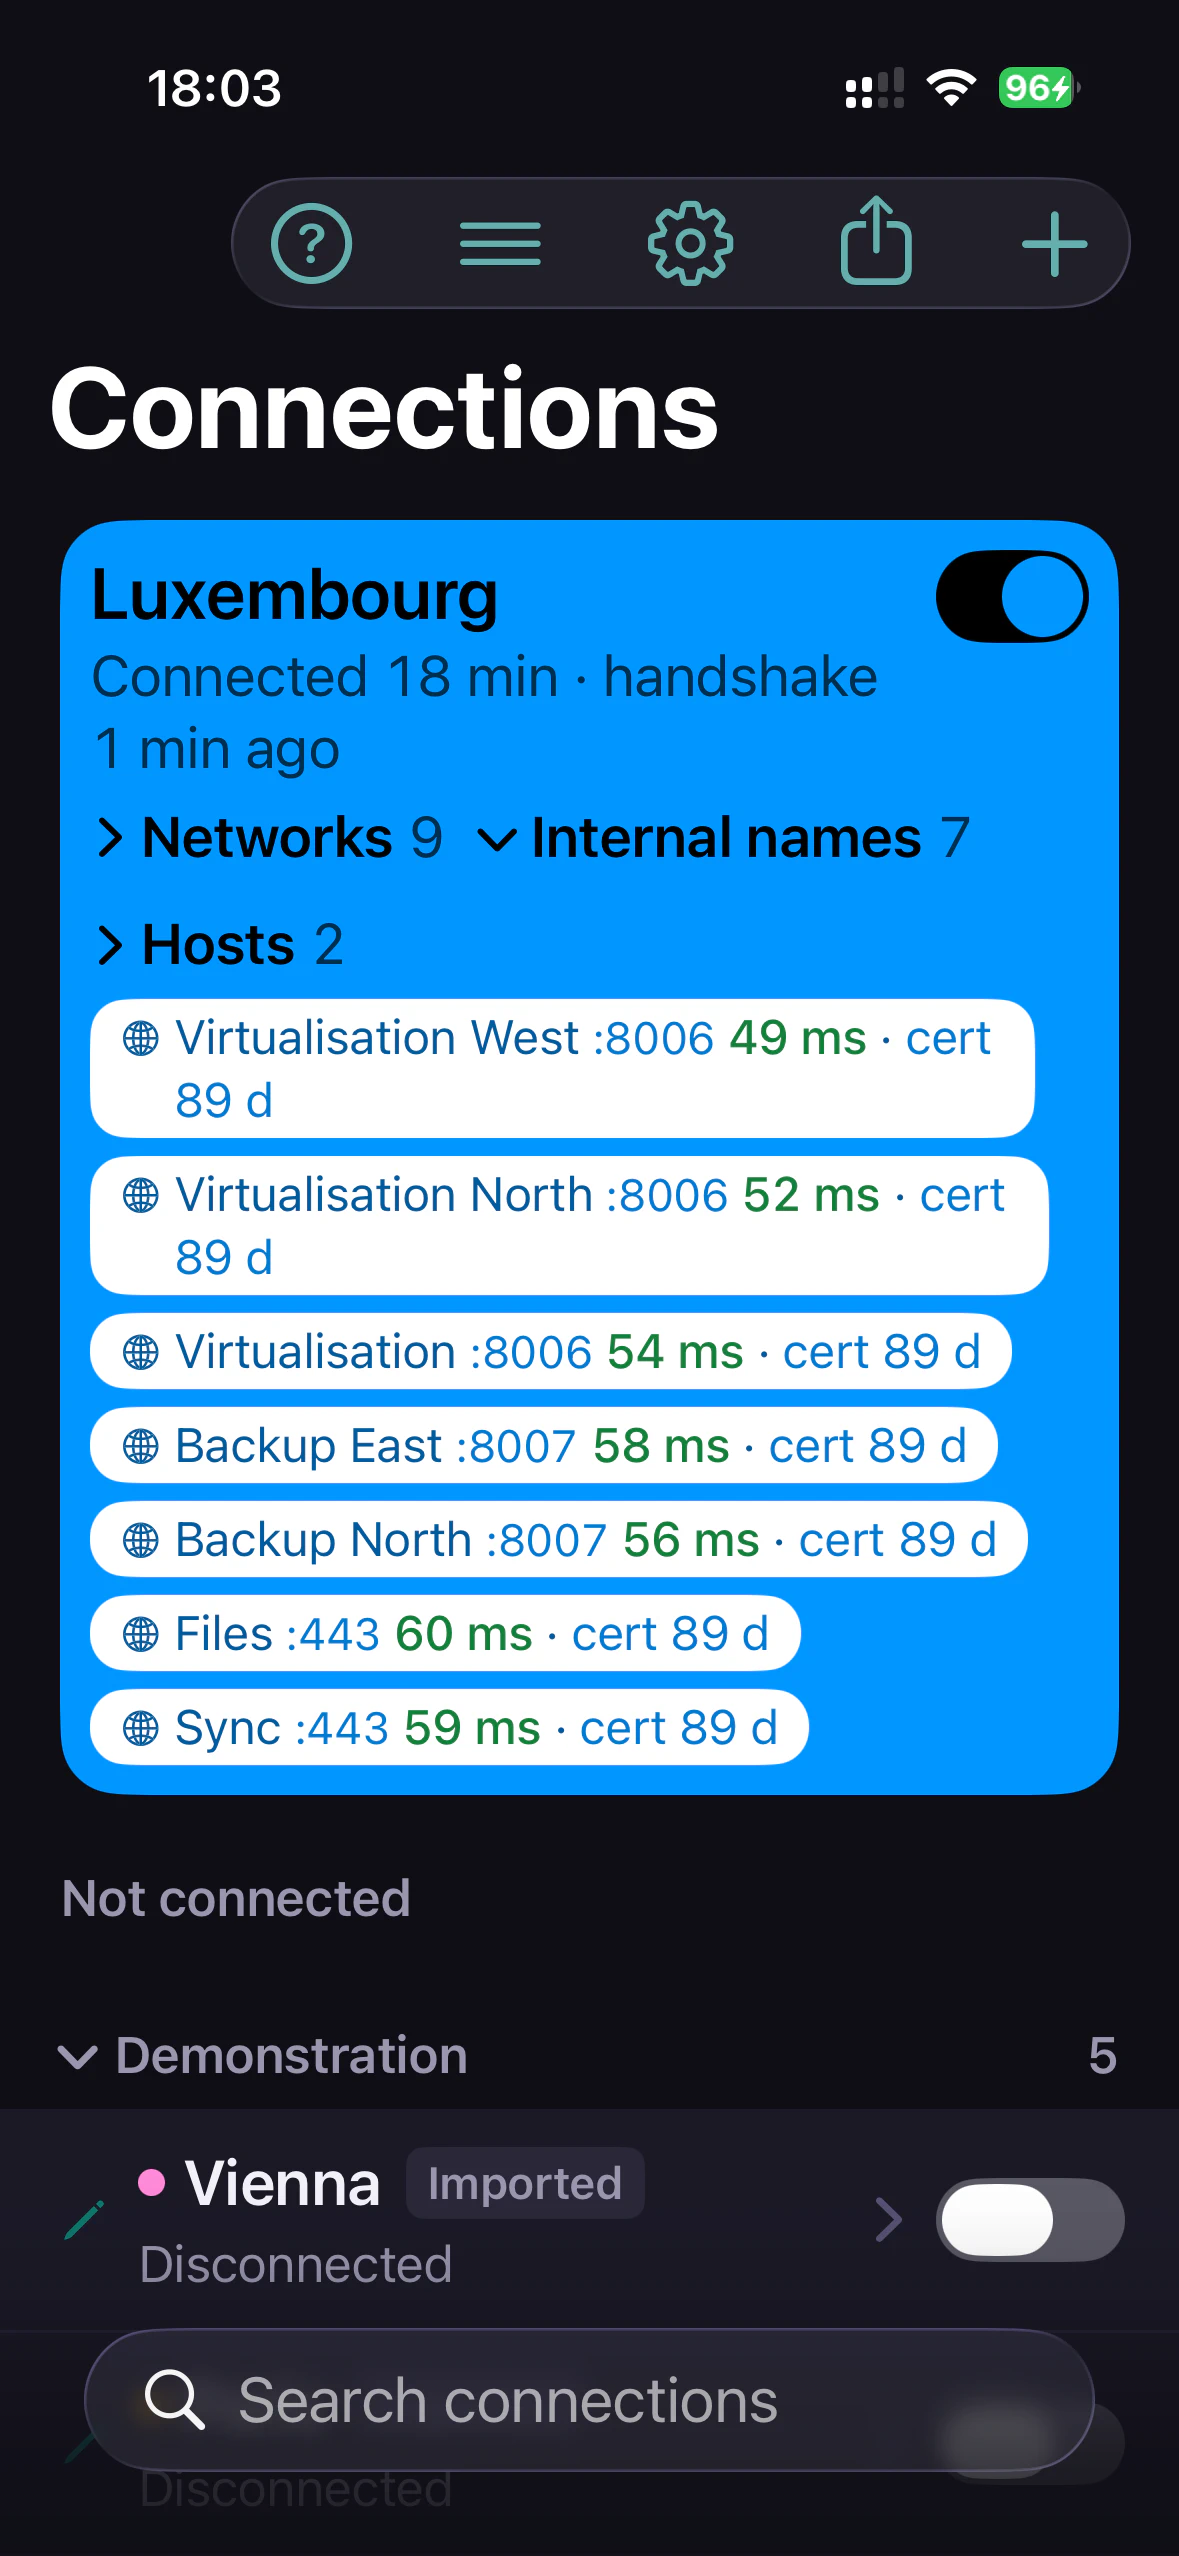This screenshot has height=2556, width=1179.
Task: Tap the Vienna connection name
Action: coord(282,2183)
